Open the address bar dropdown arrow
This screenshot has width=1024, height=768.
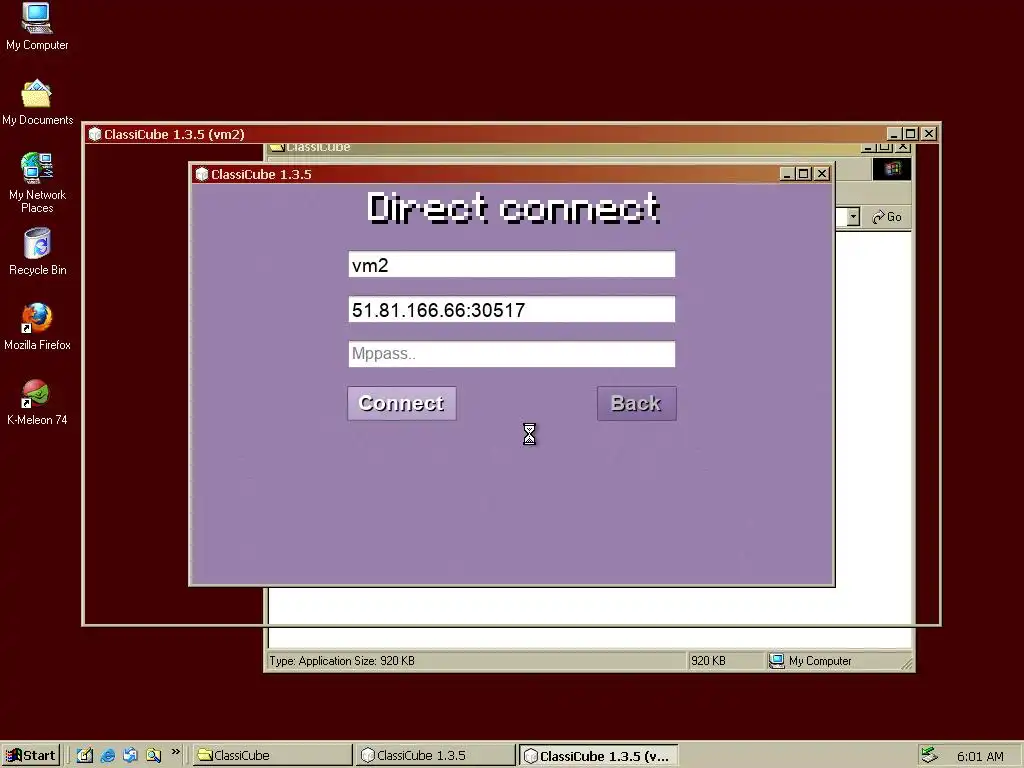[x=853, y=217]
